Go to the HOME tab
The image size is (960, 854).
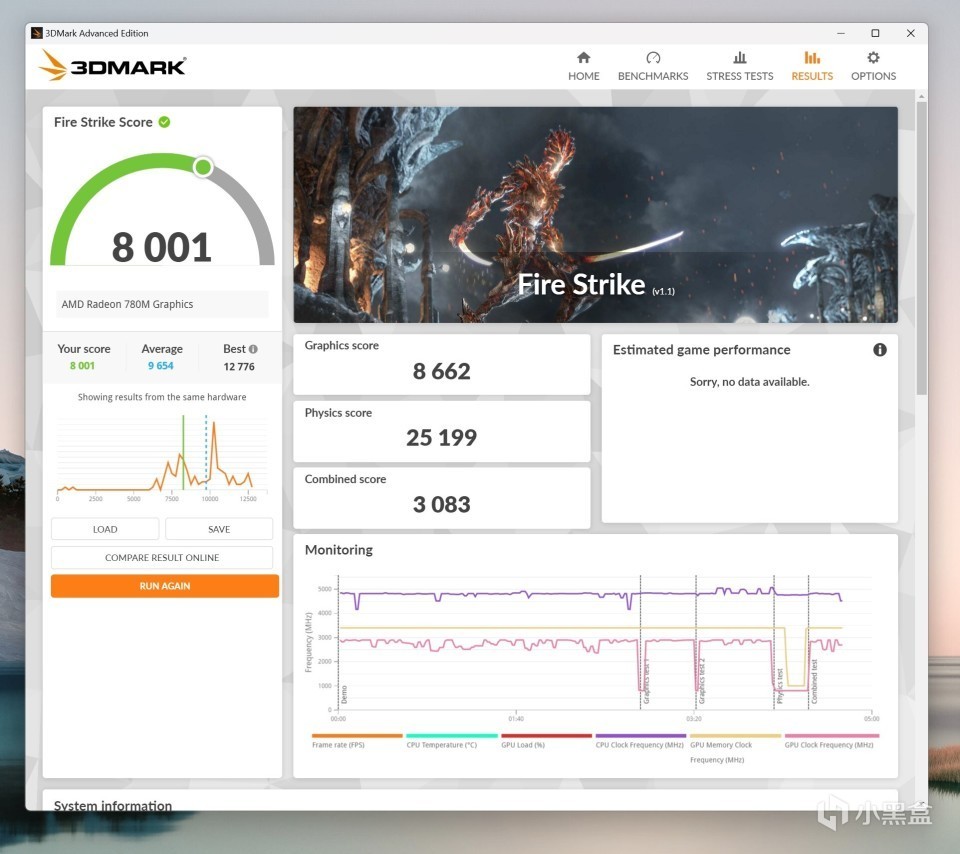[x=583, y=66]
